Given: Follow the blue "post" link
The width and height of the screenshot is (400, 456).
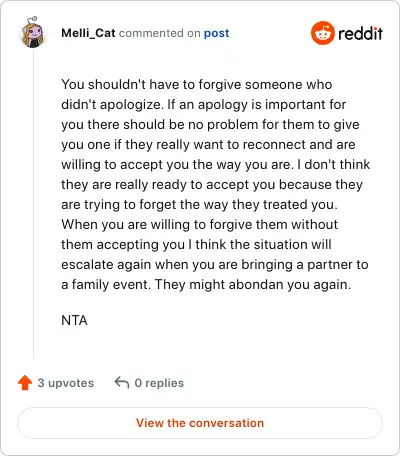Looking at the screenshot, I should click(217, 33).
